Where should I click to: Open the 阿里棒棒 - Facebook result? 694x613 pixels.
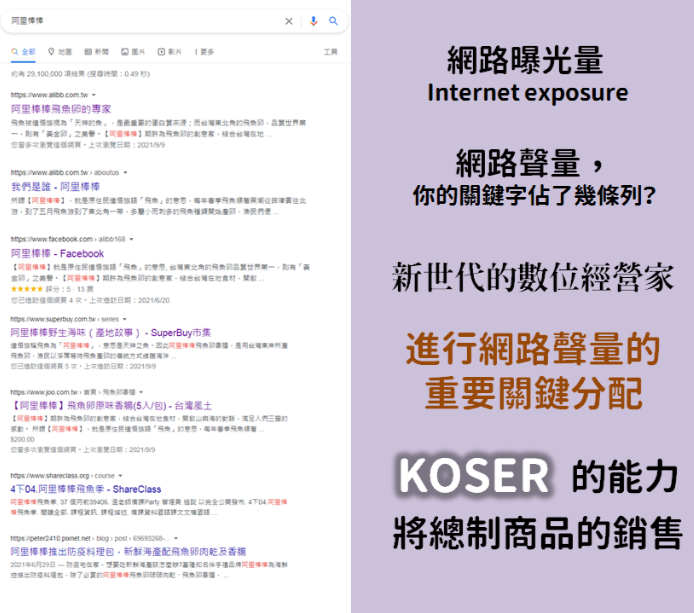point(58,254)
